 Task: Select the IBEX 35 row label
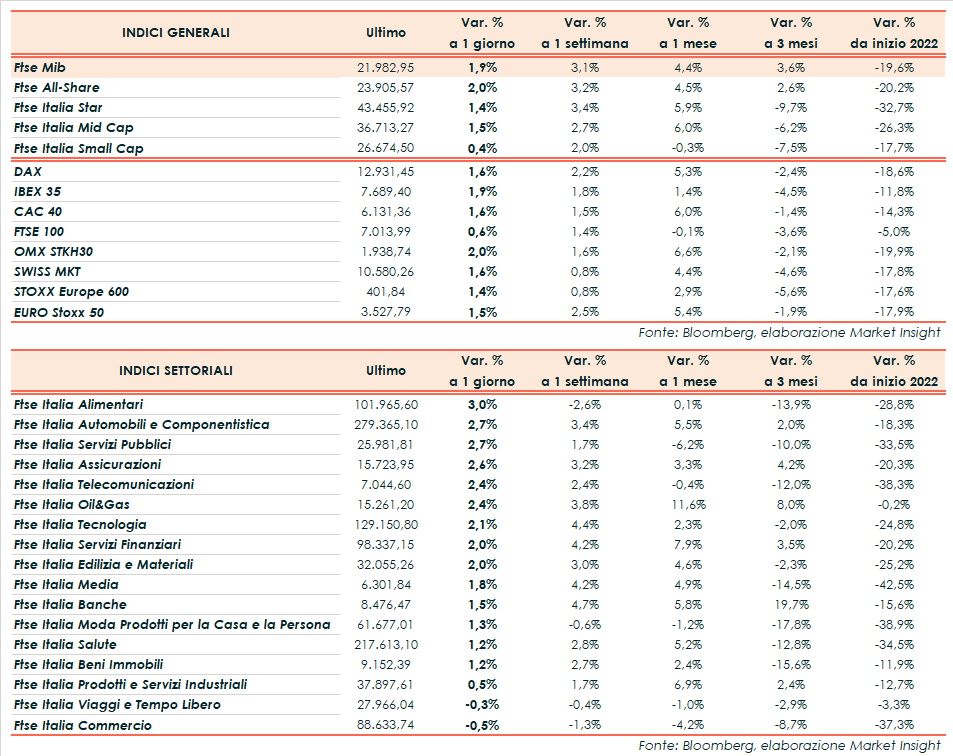click(x=38, y=191)
